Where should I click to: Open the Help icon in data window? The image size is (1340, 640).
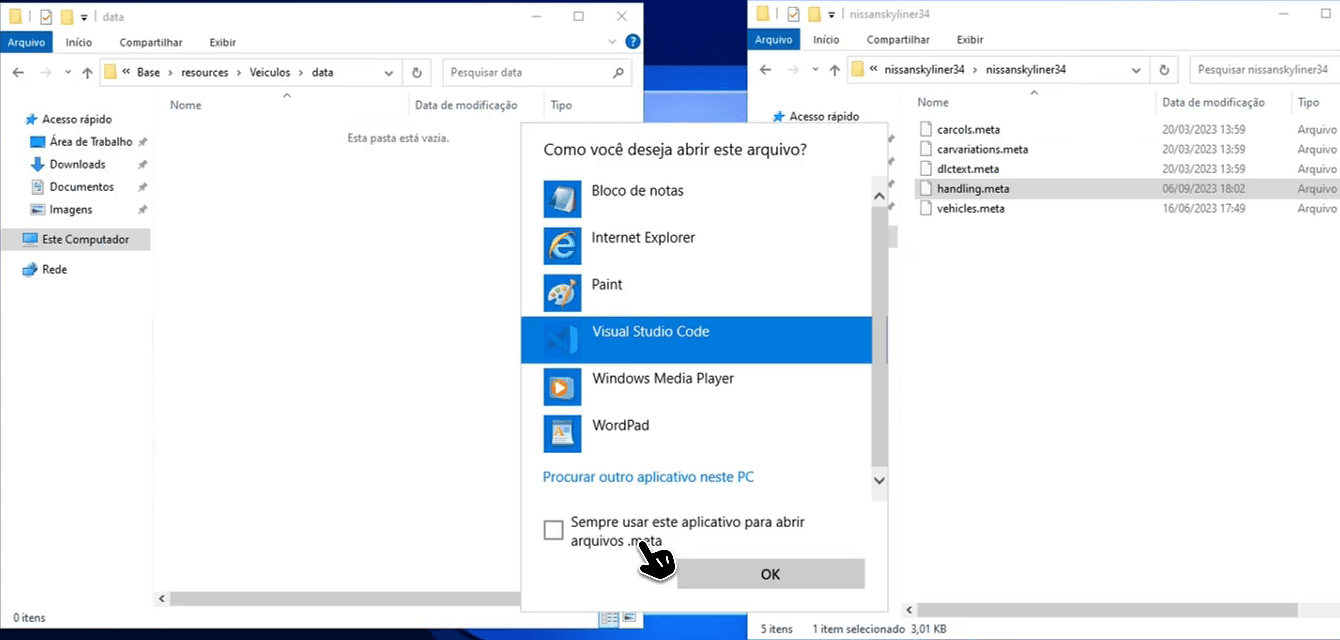[x=632, y=42]
